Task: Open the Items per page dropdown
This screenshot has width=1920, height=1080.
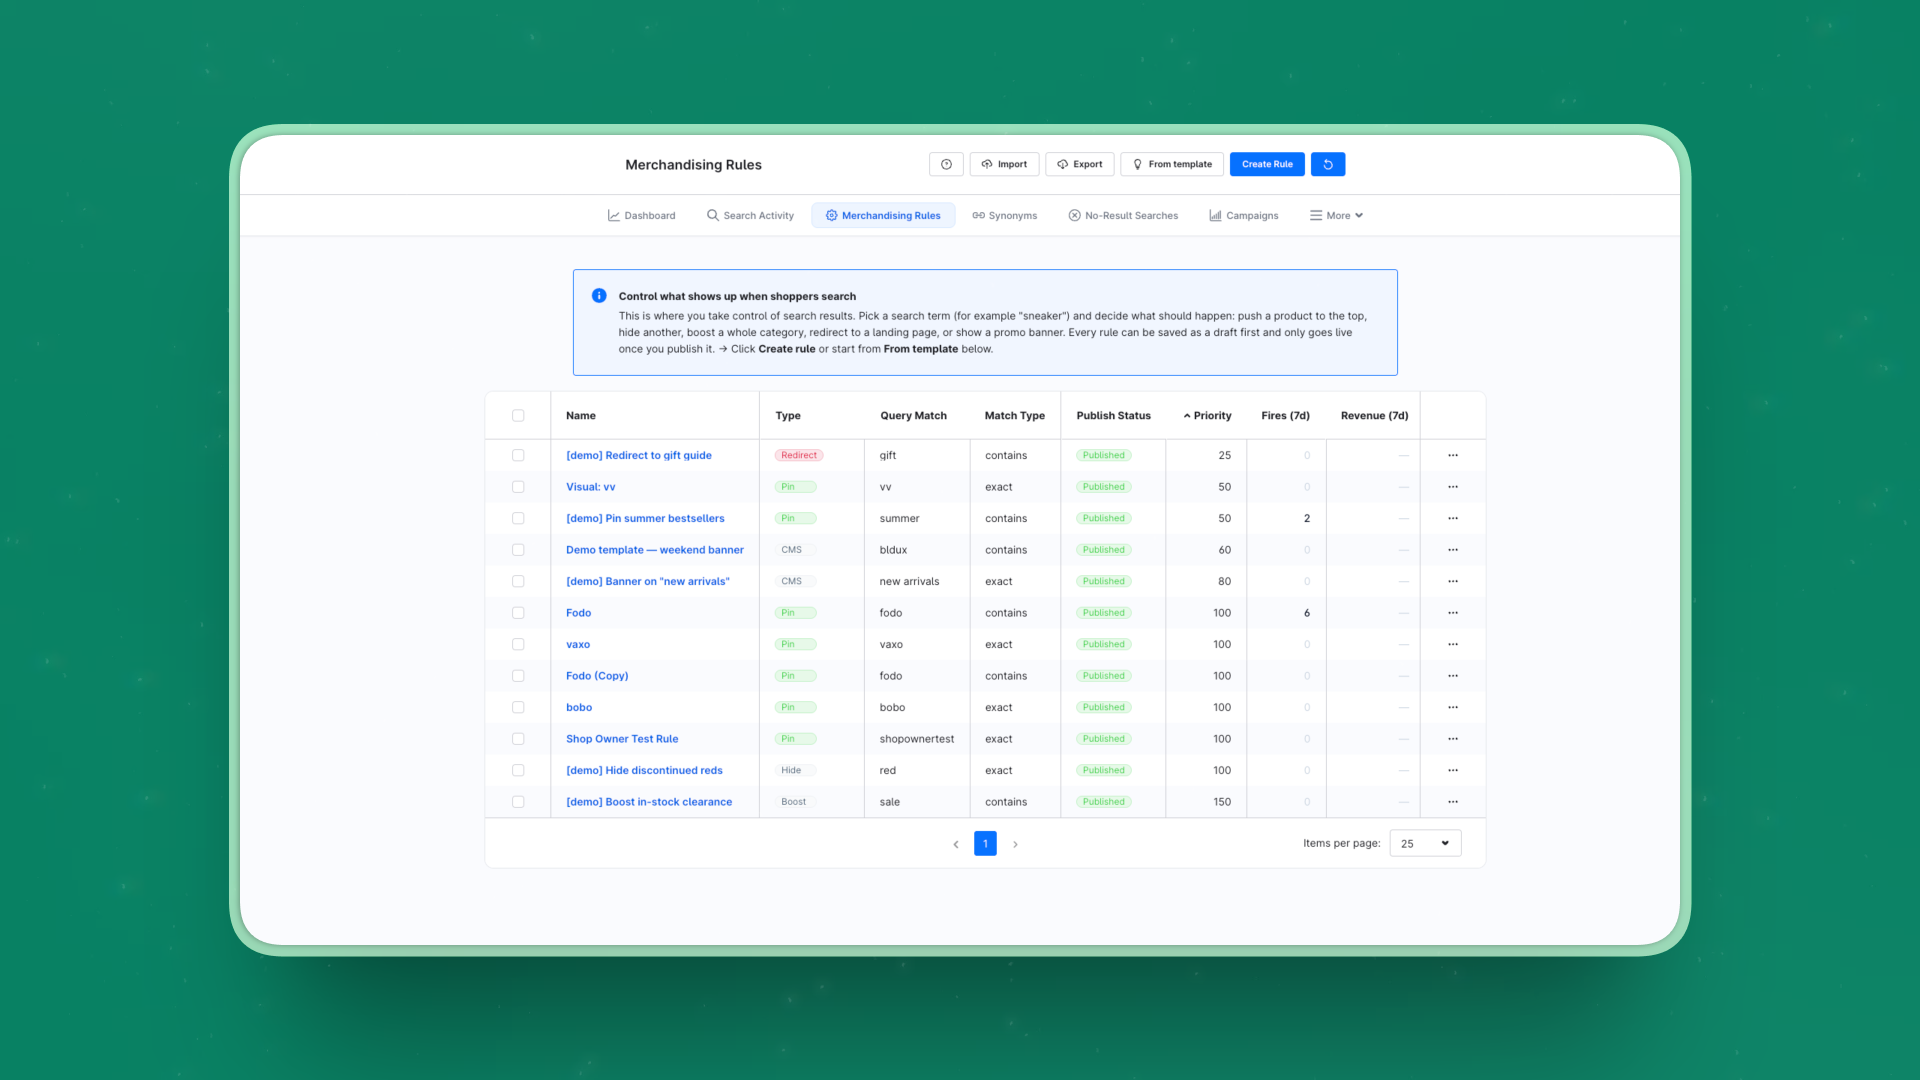Action: 1425,843
